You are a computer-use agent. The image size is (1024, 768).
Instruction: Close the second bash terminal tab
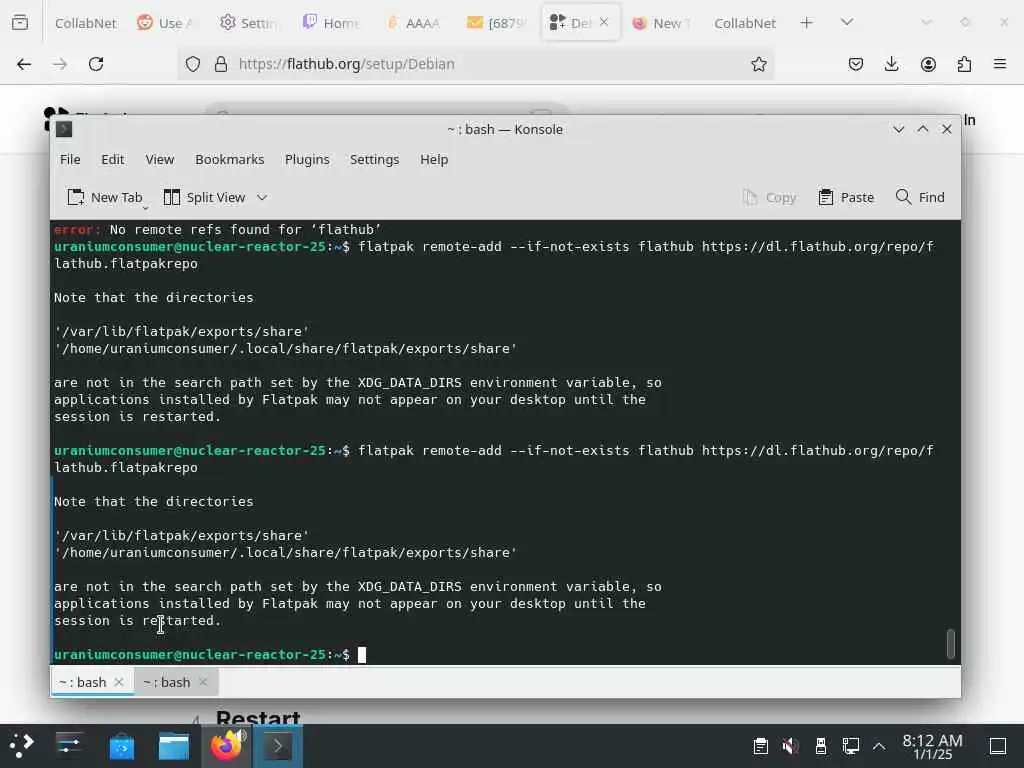click(203, 682)
